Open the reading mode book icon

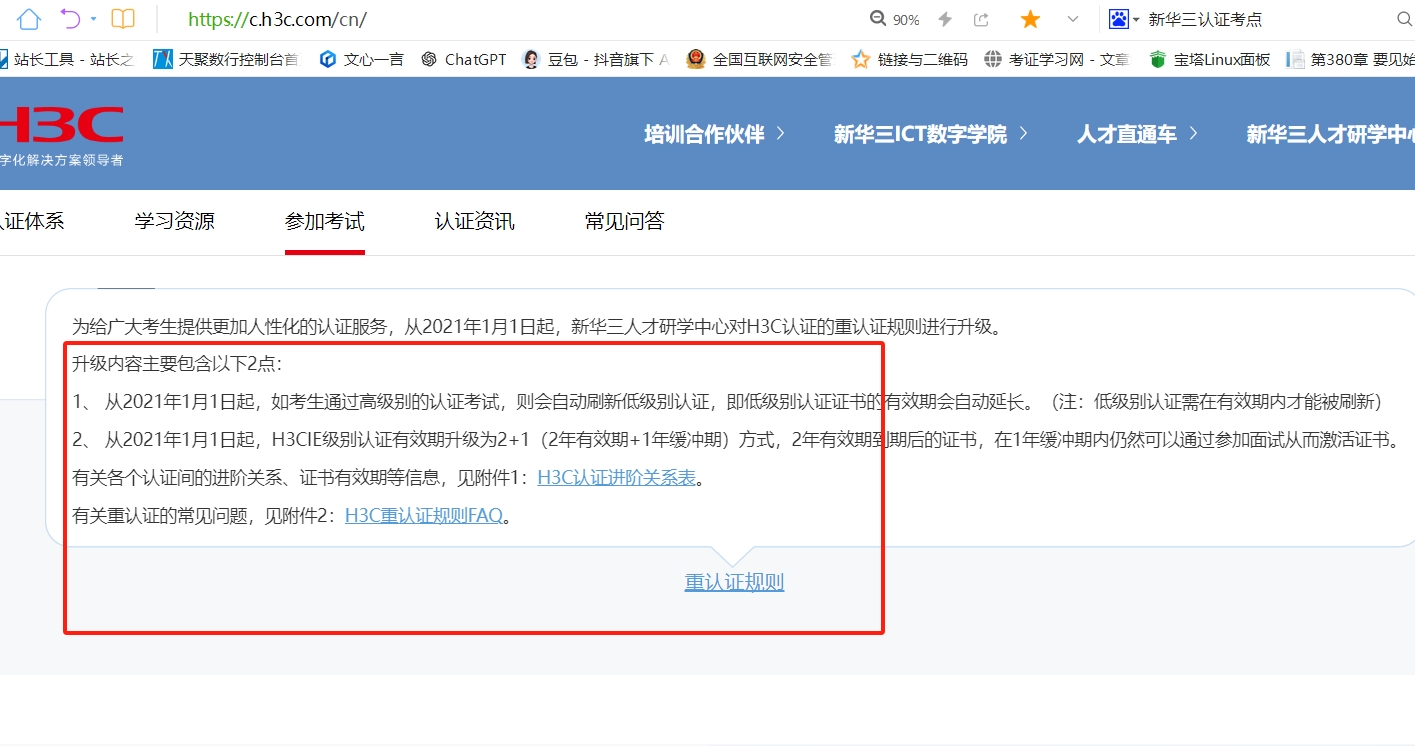(x=122, y=19)
